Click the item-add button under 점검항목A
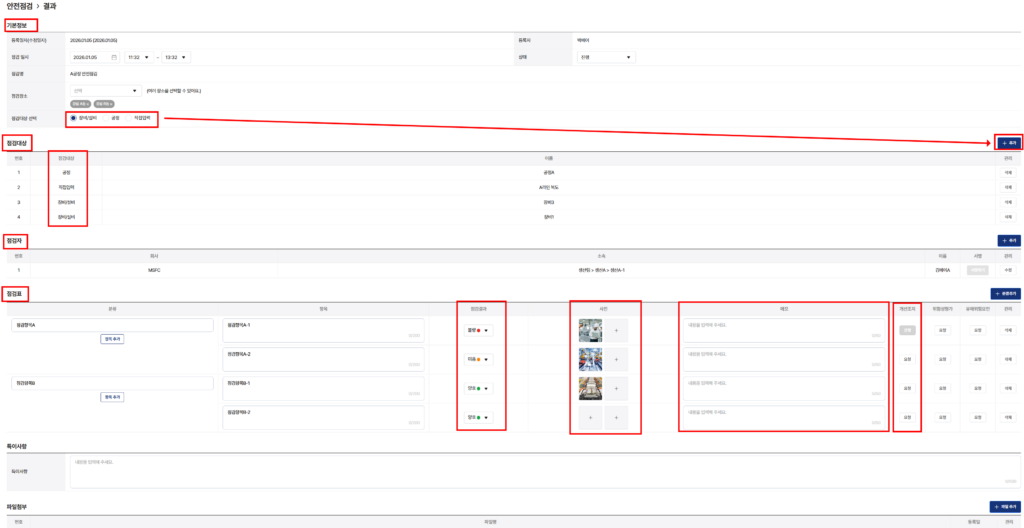 pyautogui.click(x=112, y=339)
